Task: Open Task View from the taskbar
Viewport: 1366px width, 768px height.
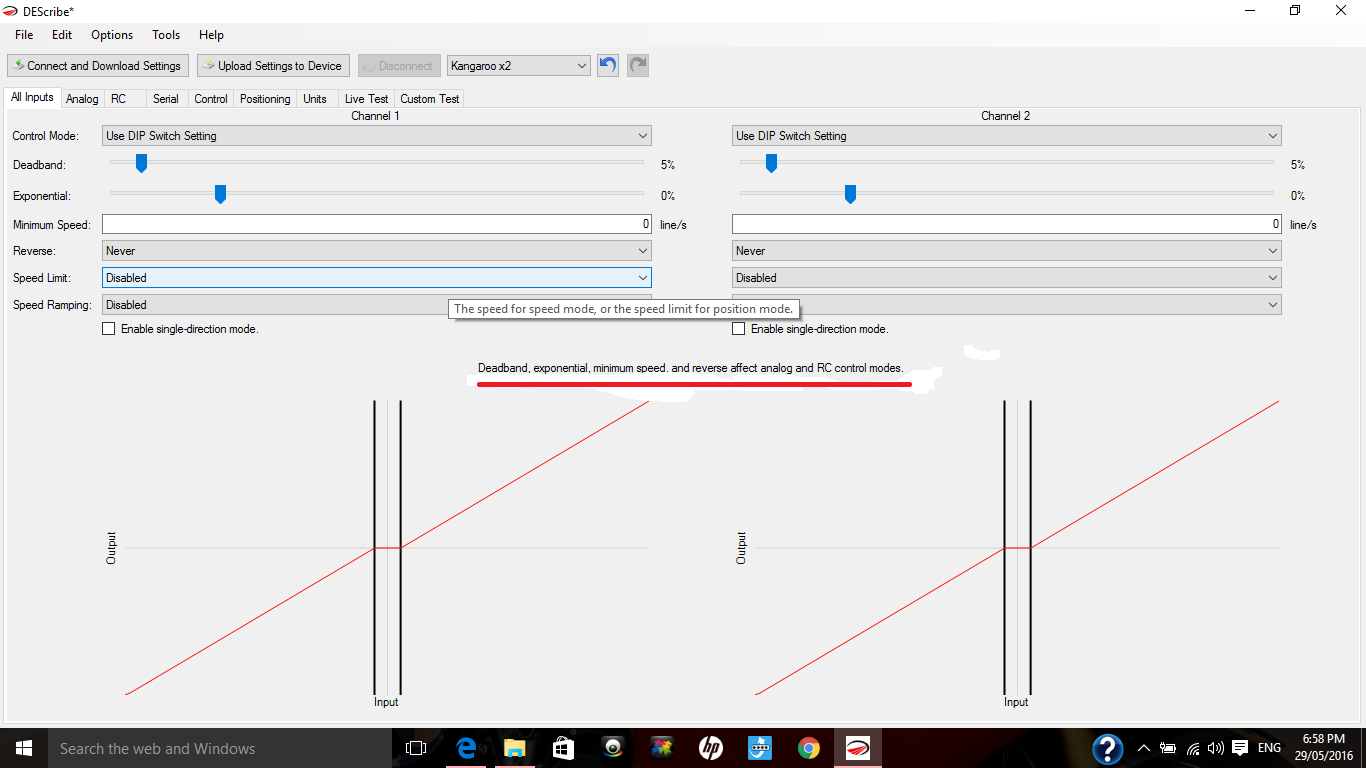Action: coord(416,748)
